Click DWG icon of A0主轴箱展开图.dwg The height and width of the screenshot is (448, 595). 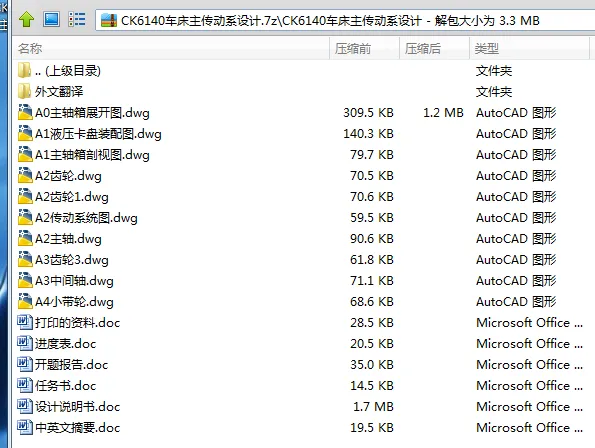tap(25, 112)
